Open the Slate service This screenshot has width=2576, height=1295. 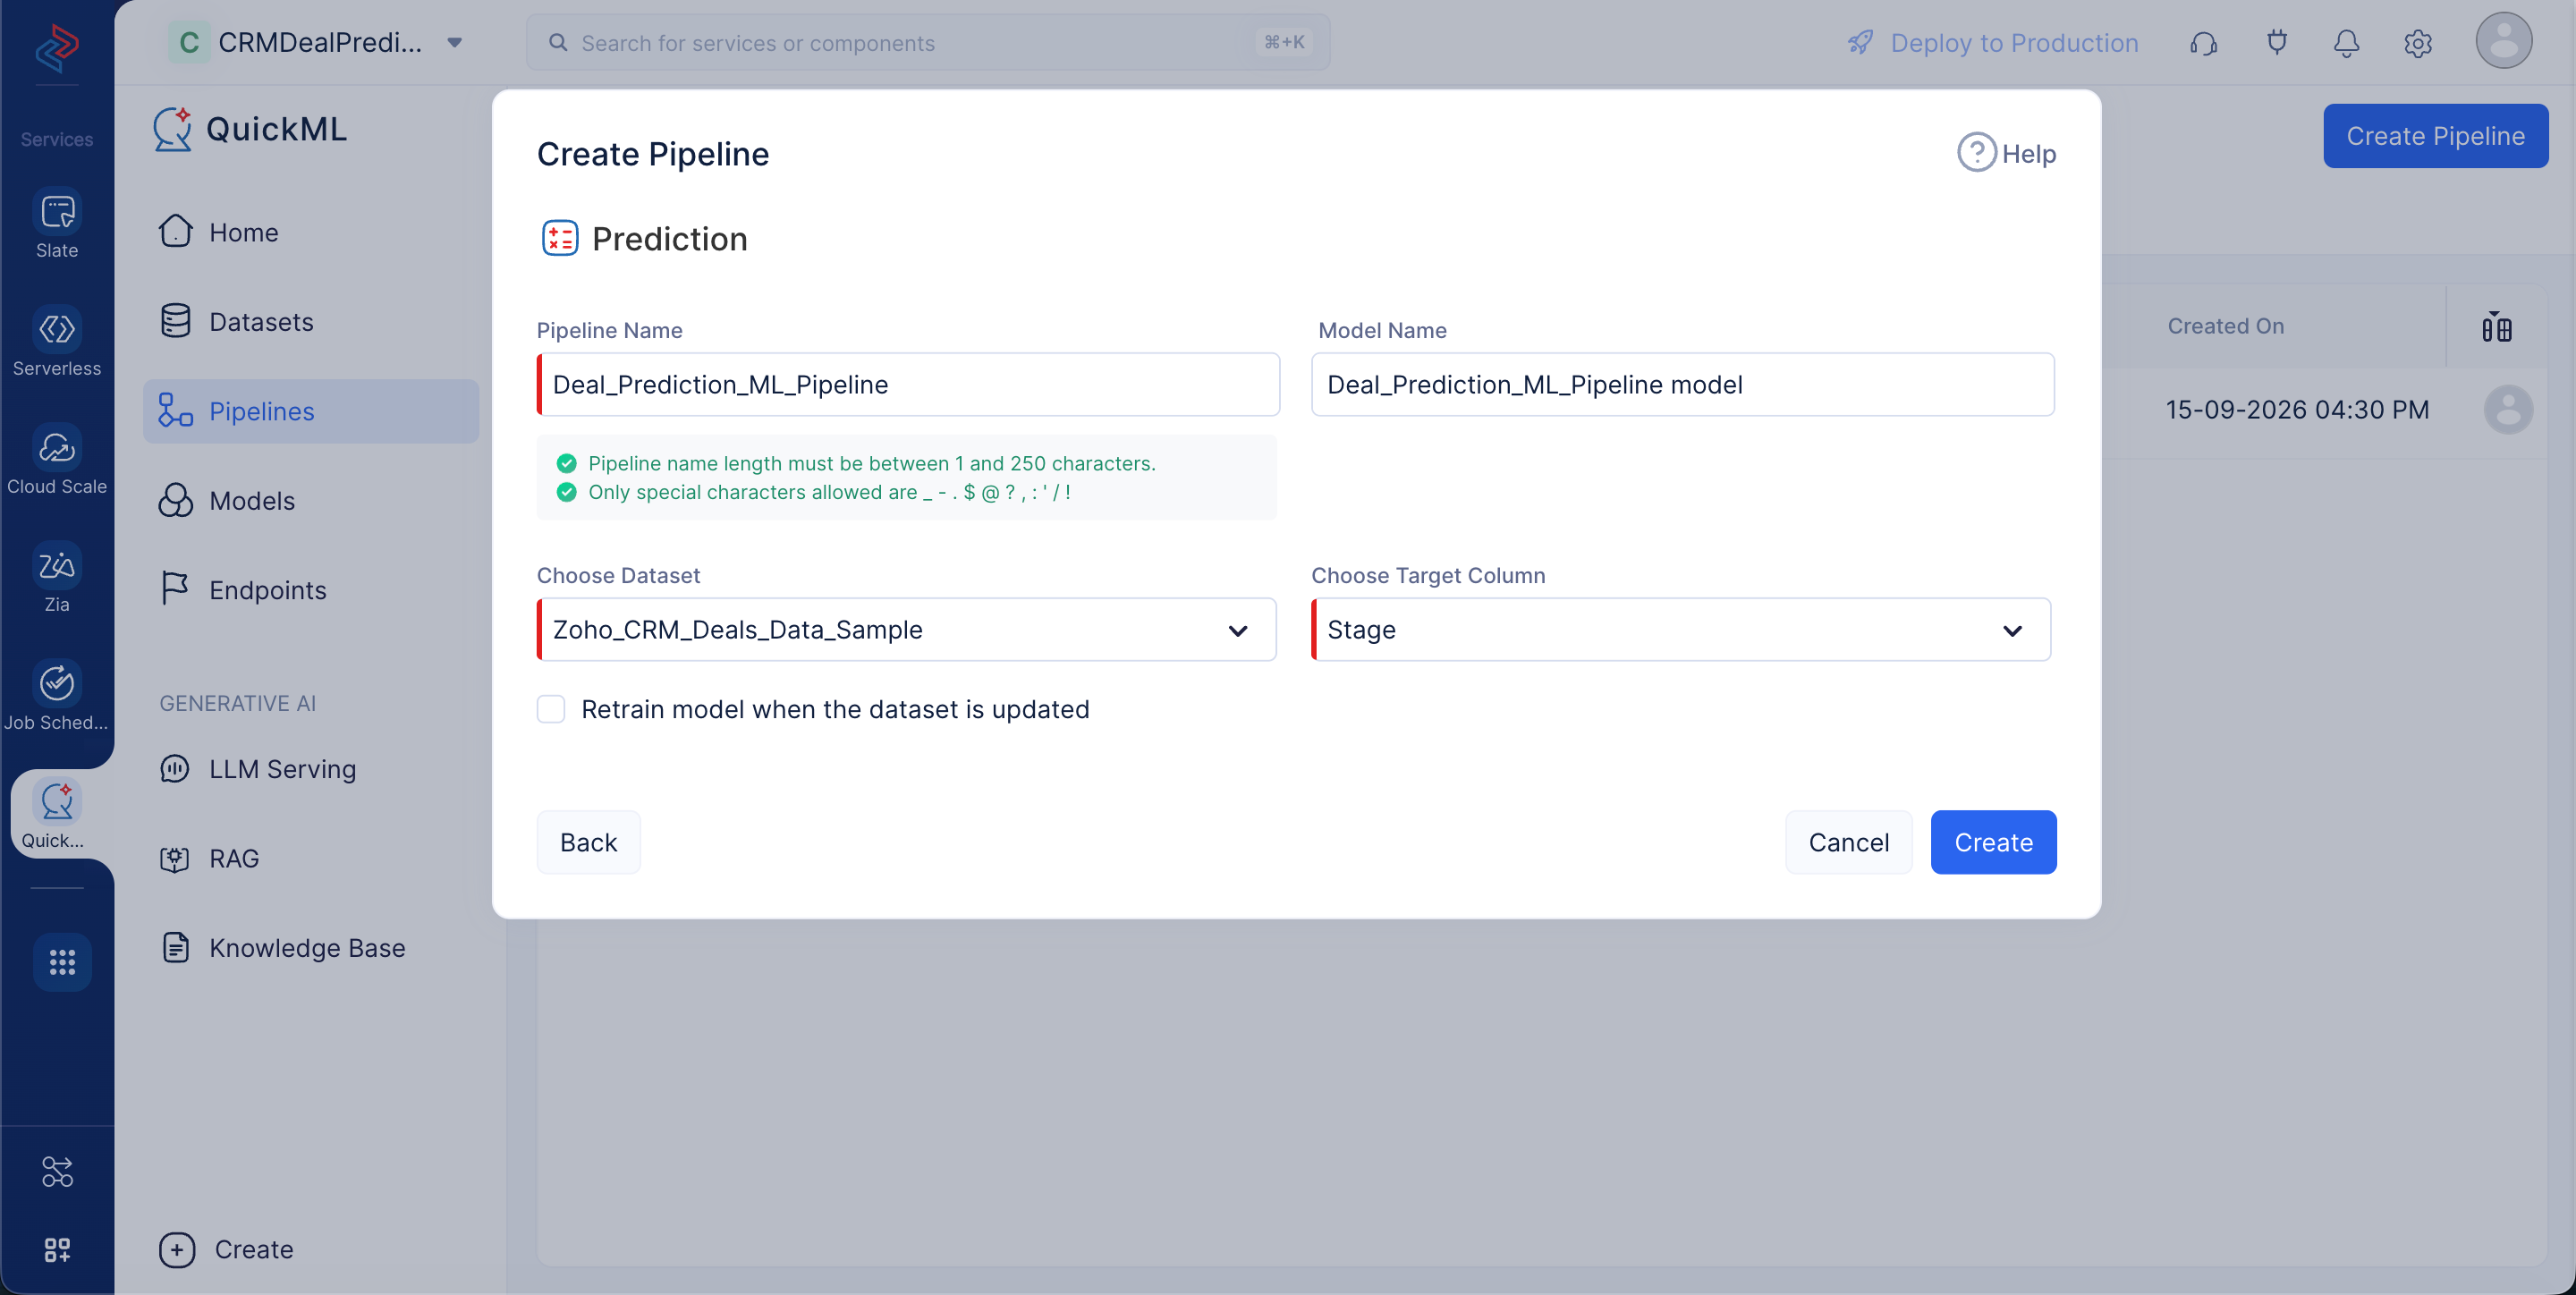(x=57, y=224)
